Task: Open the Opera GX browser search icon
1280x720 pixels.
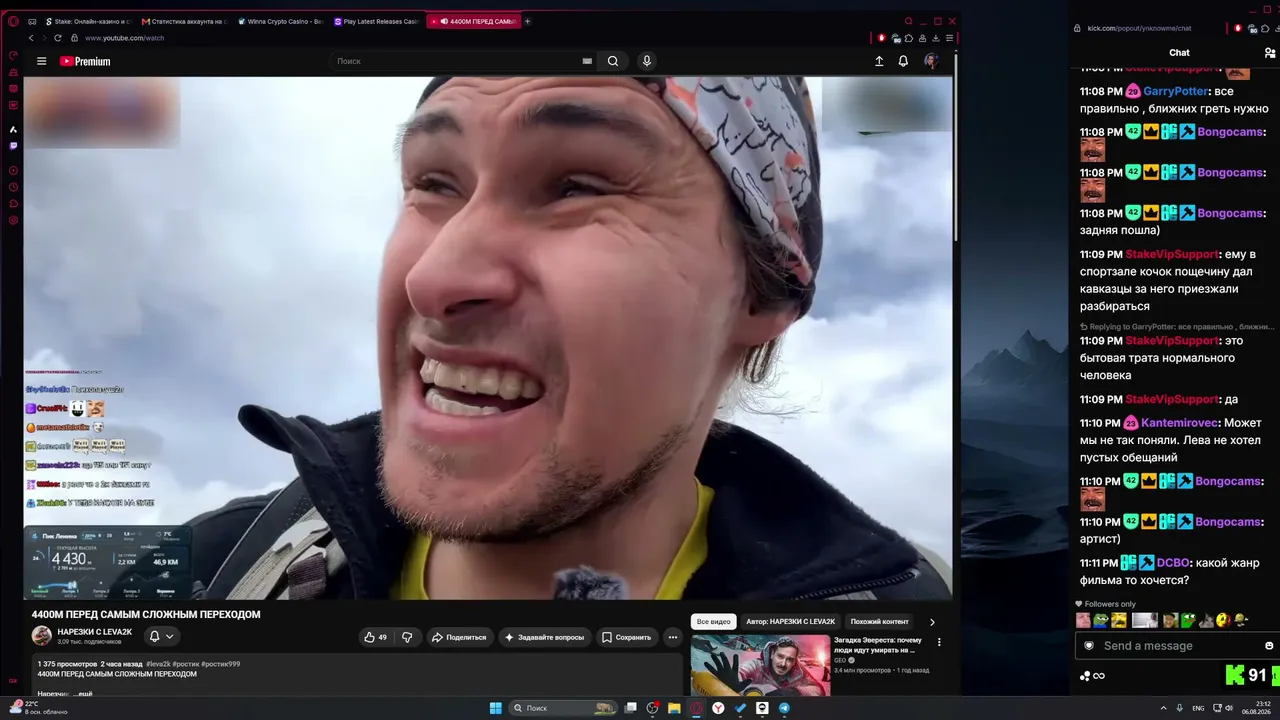Action: [x=908, y=21]
